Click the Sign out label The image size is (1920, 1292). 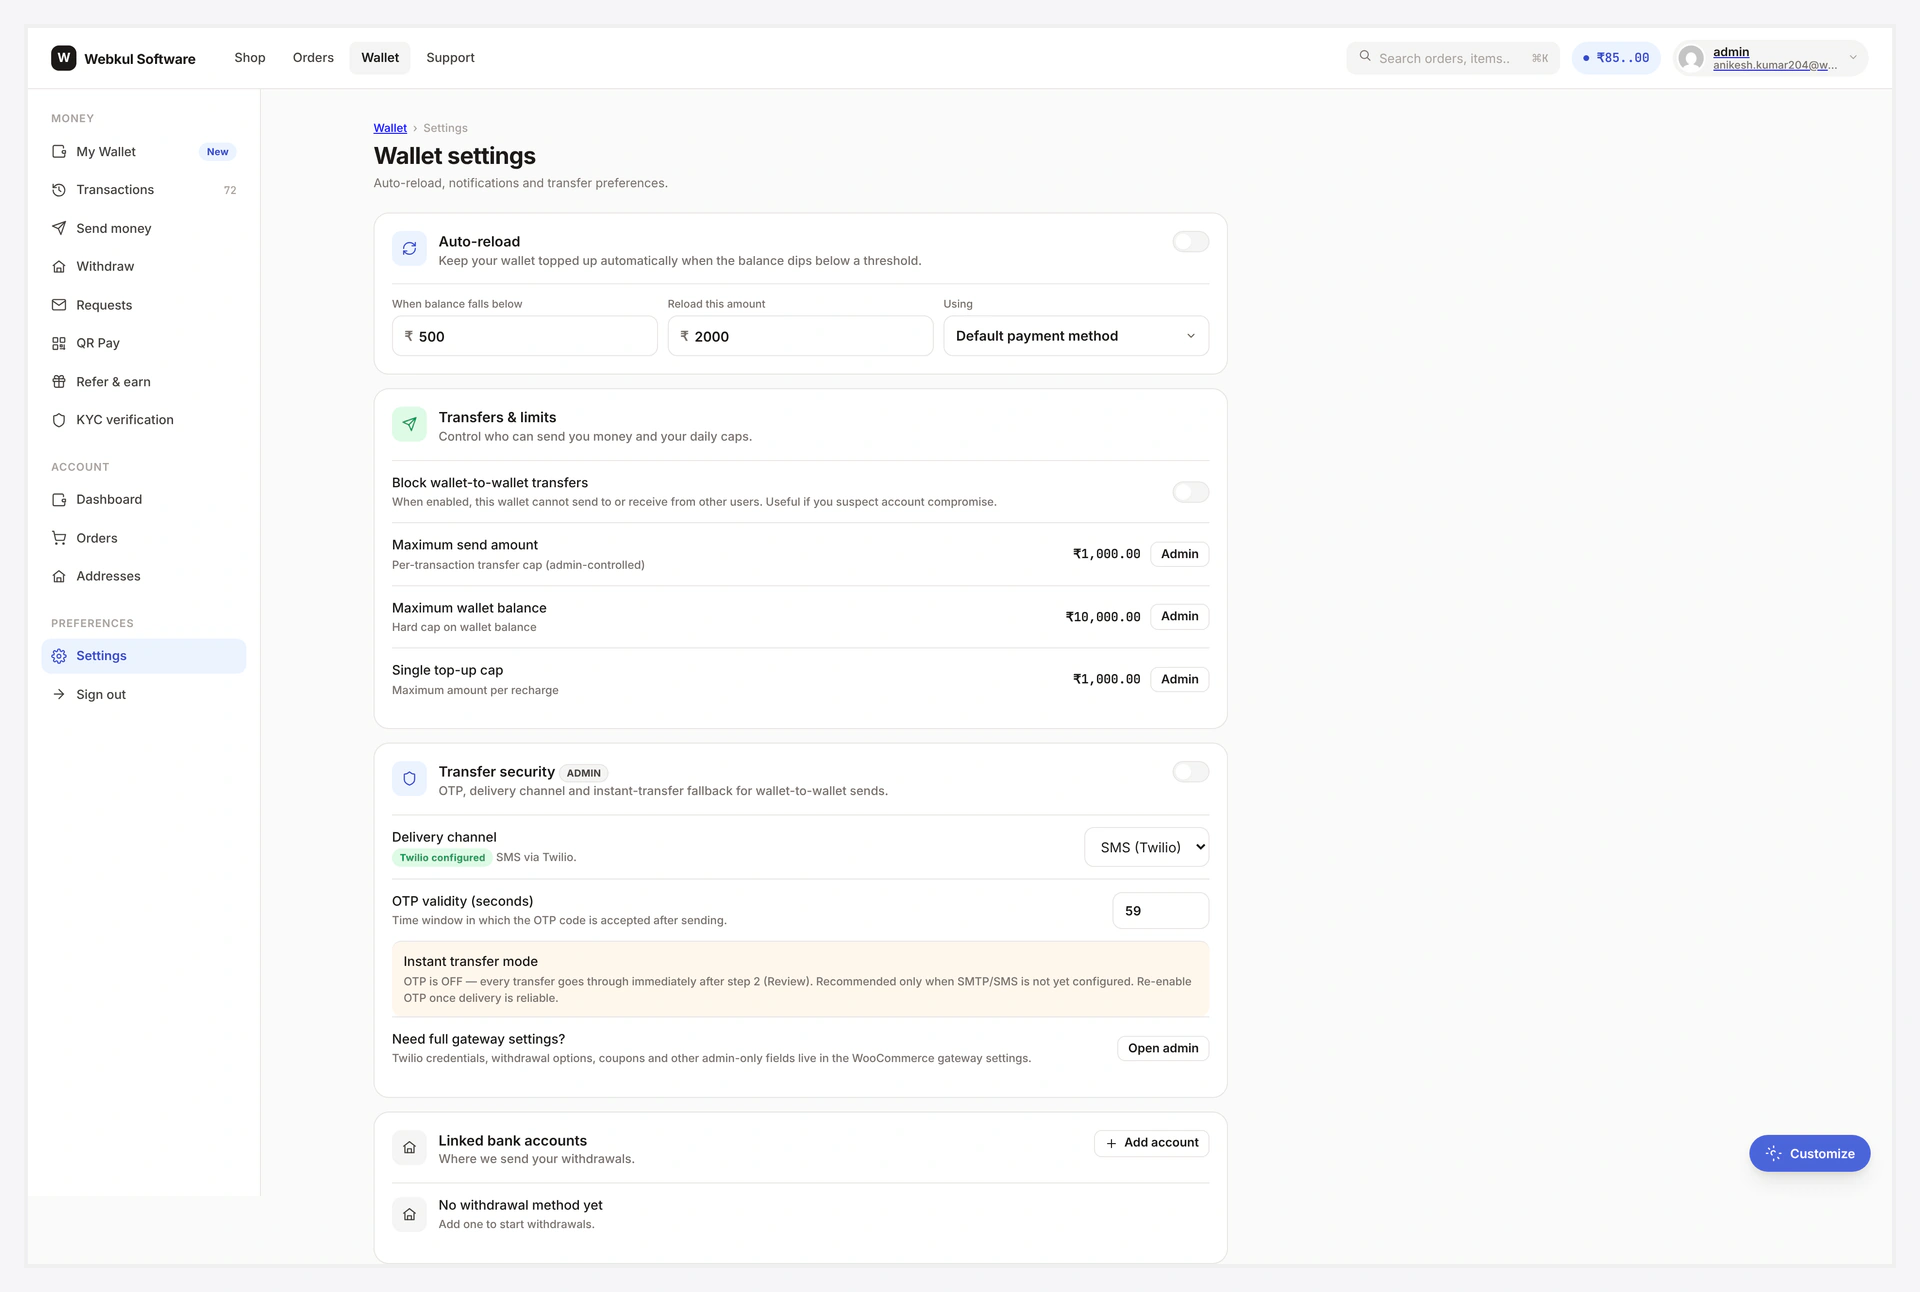101,695
